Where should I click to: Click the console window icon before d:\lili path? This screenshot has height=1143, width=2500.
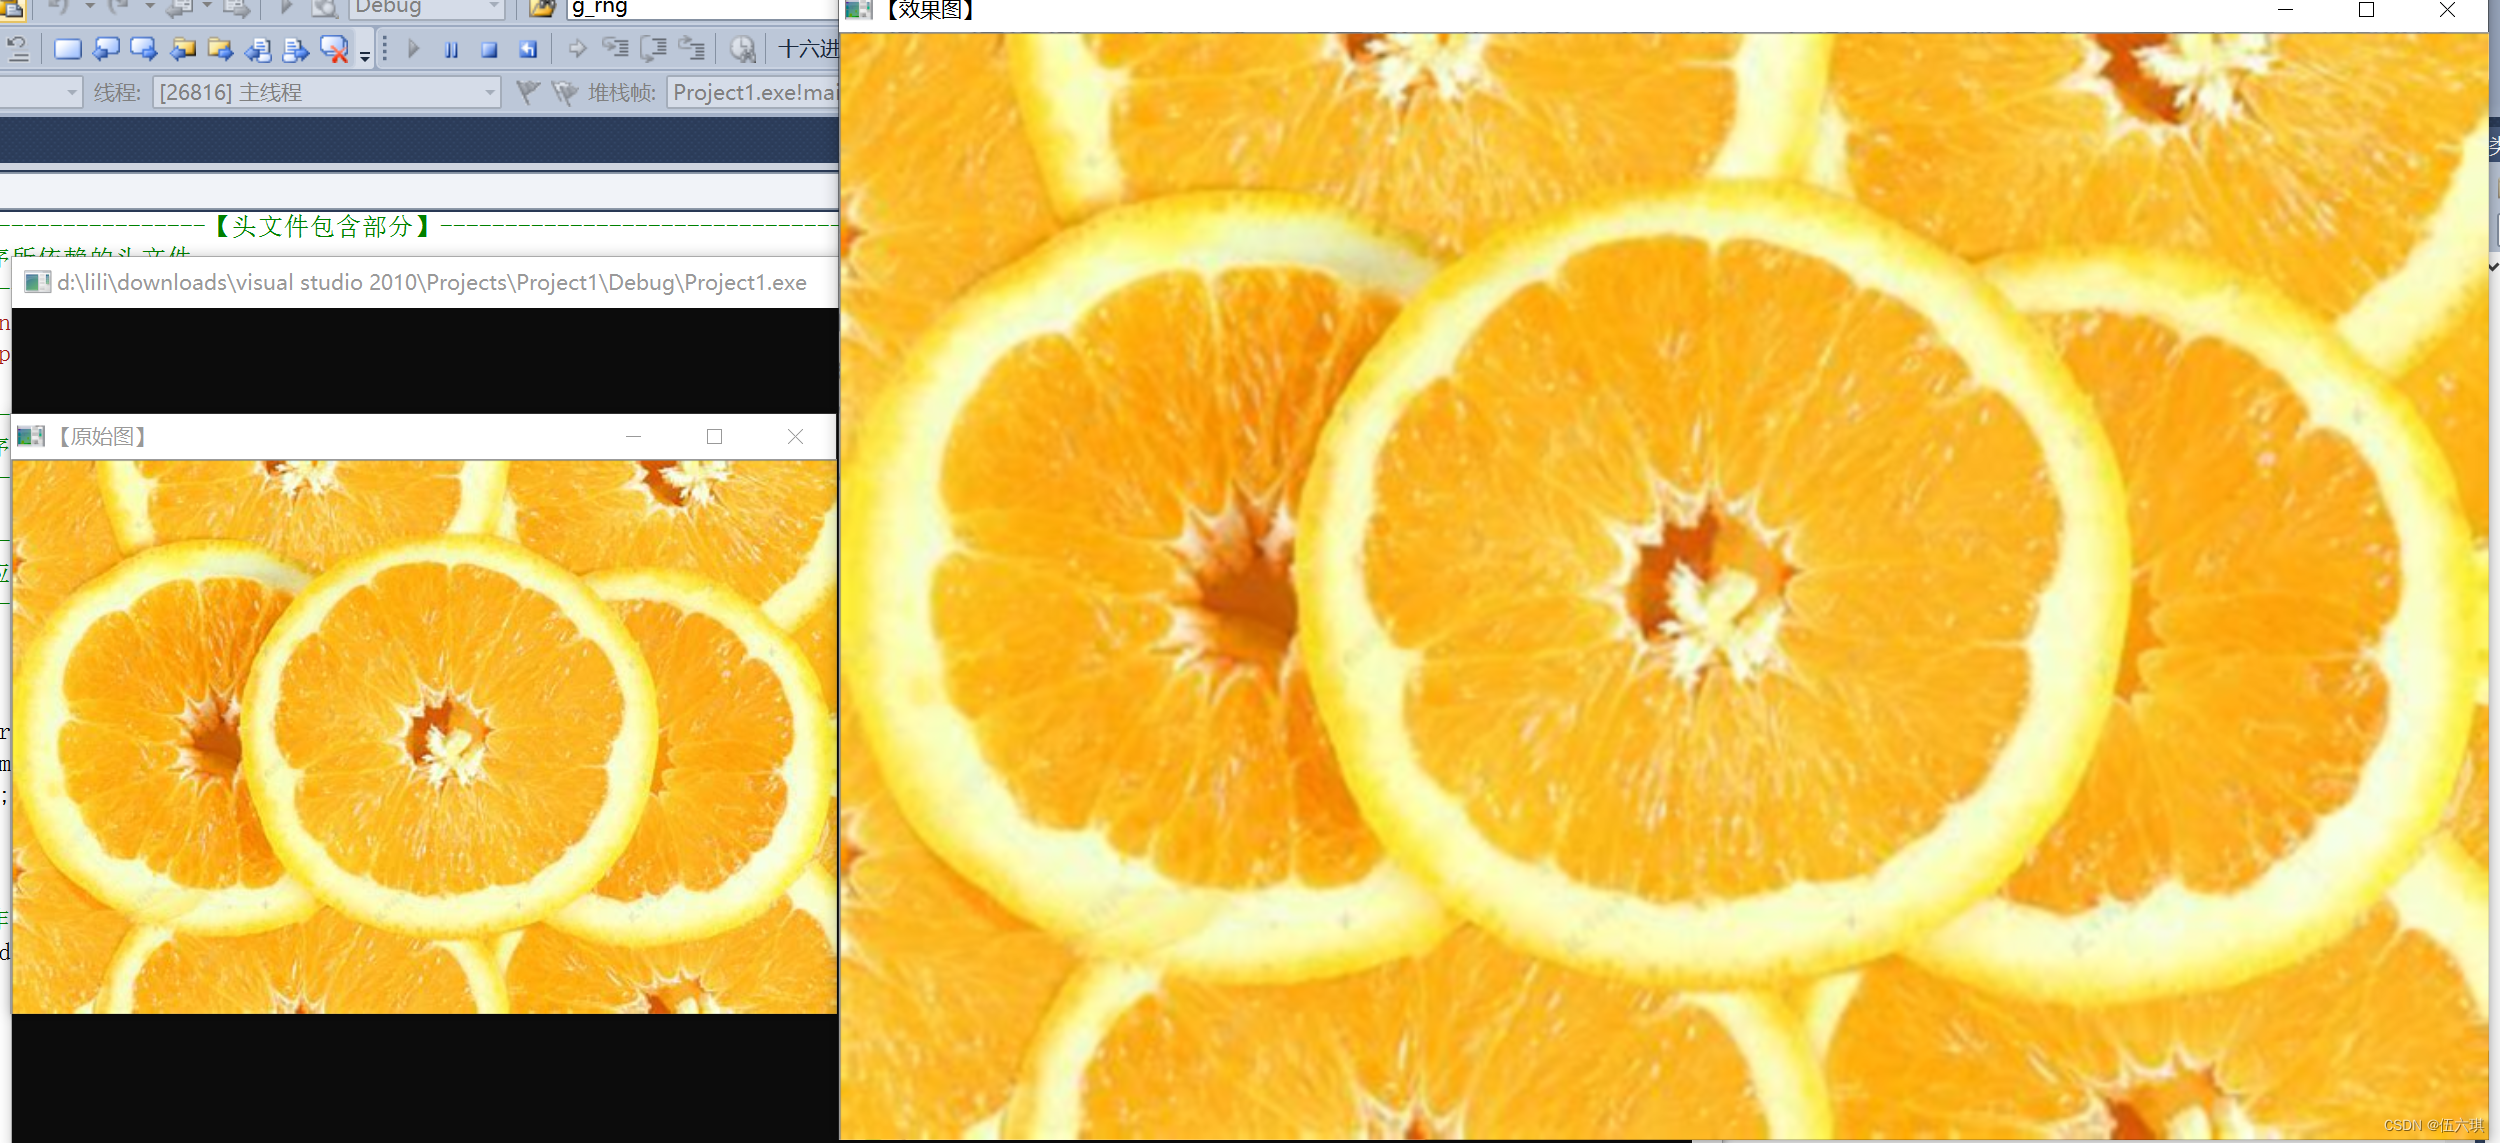37,283
